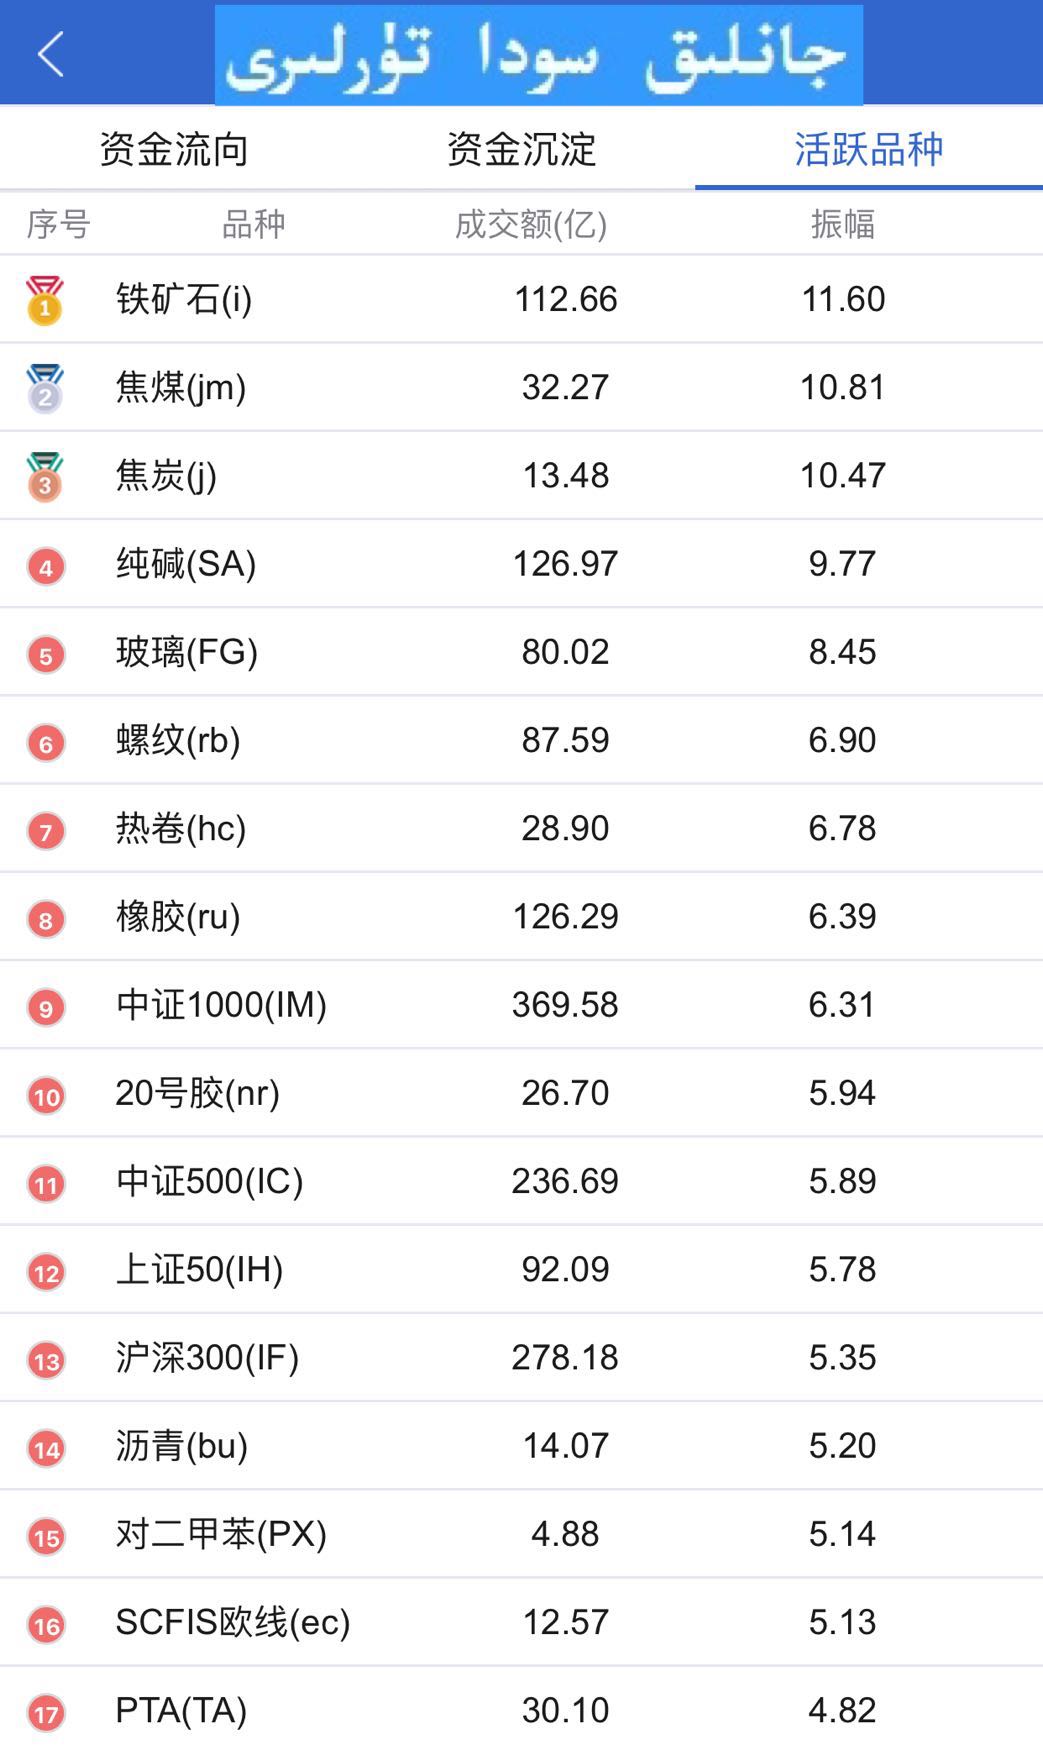Image resolution: width=1043 pixels, height=1751 pixels.
Task: Click the 品种 column header
Action: point(253,224)
